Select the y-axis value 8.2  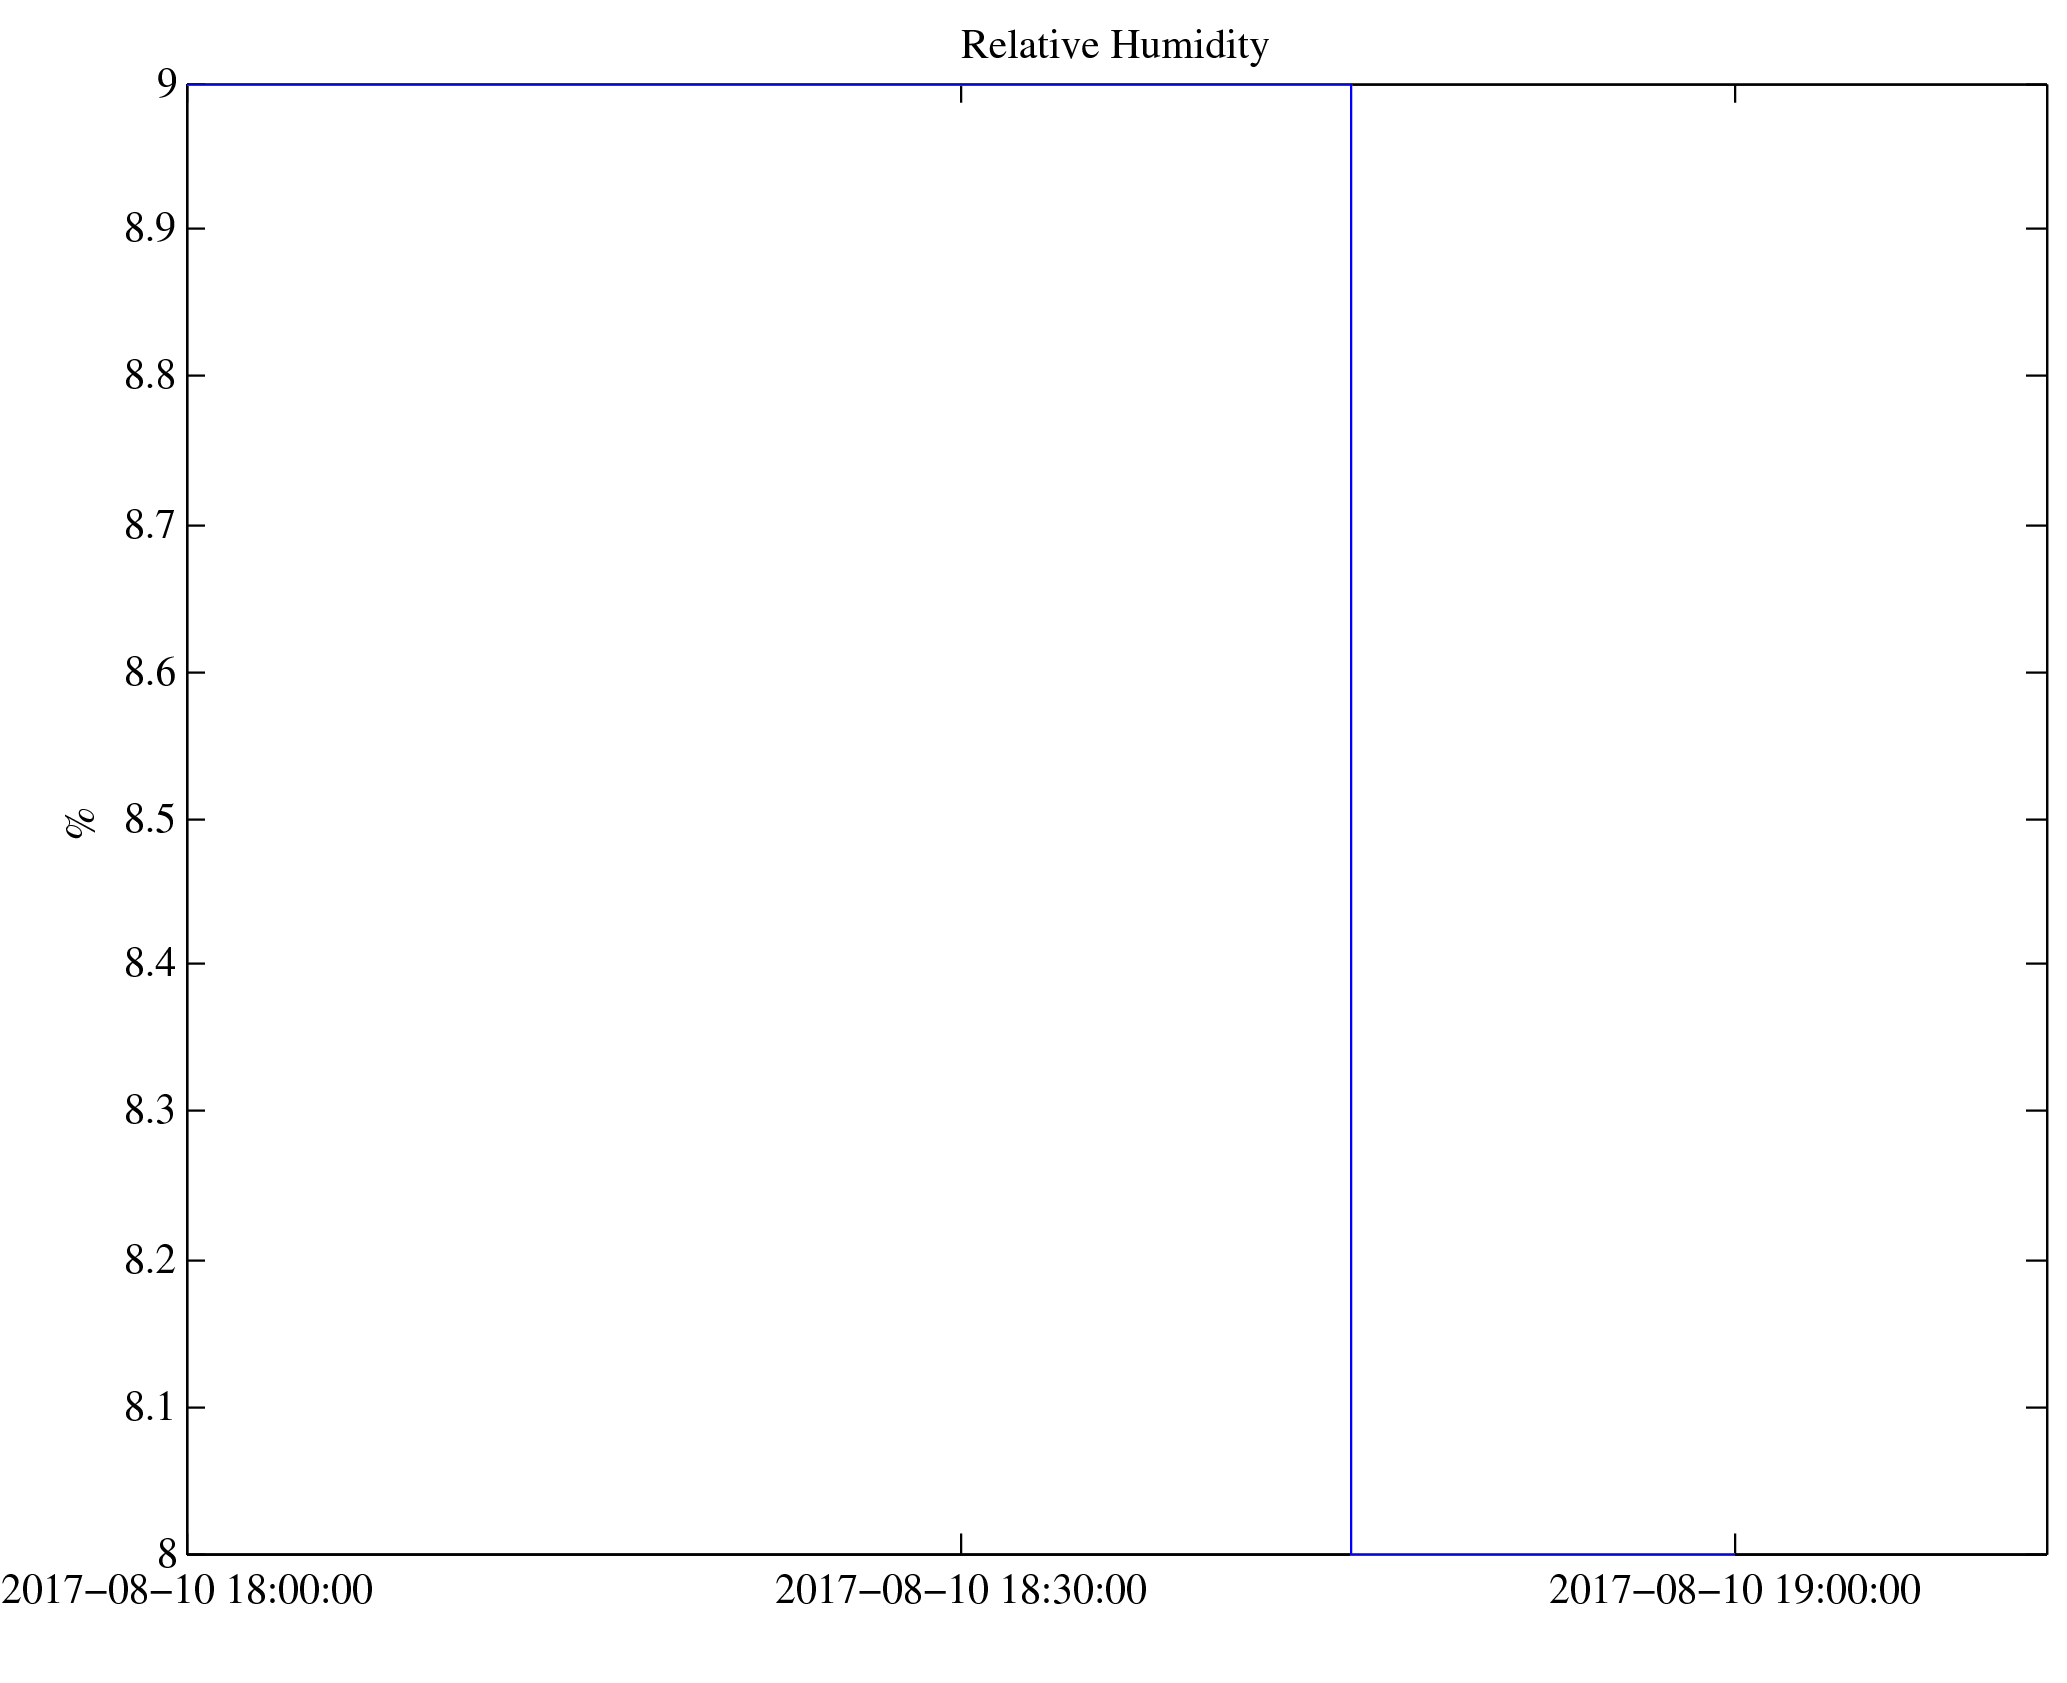pos(151,1260)
